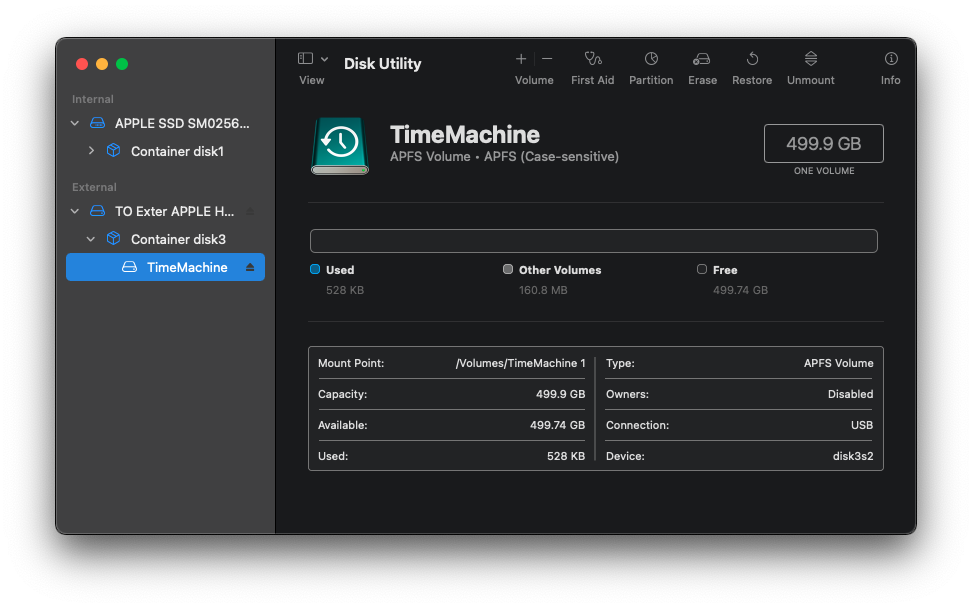Click the Erase disk icon

click(702, 59)
